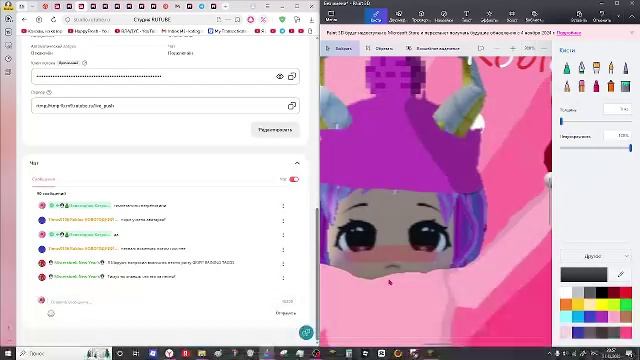The height and width of the screenshot is (360, 640).
Task: Select the Pencil brush
Action: click(x=567, y=86)
